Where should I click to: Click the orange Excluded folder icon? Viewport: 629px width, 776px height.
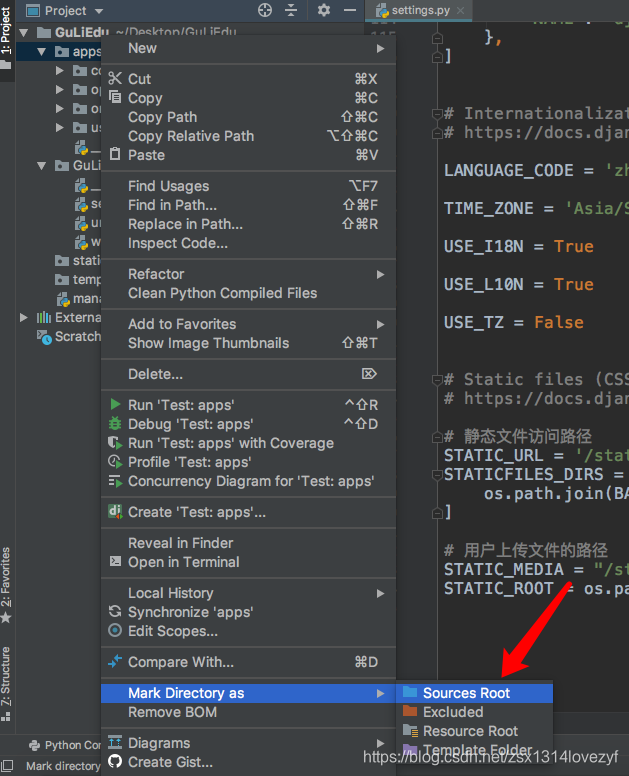[x=410, y=711]
